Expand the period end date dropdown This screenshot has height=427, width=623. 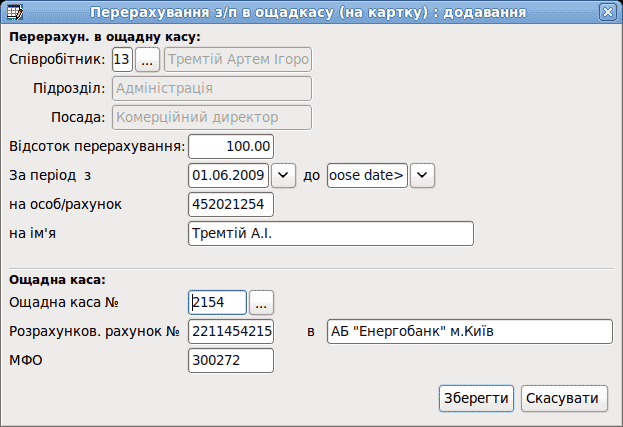[x=422, y=175]
